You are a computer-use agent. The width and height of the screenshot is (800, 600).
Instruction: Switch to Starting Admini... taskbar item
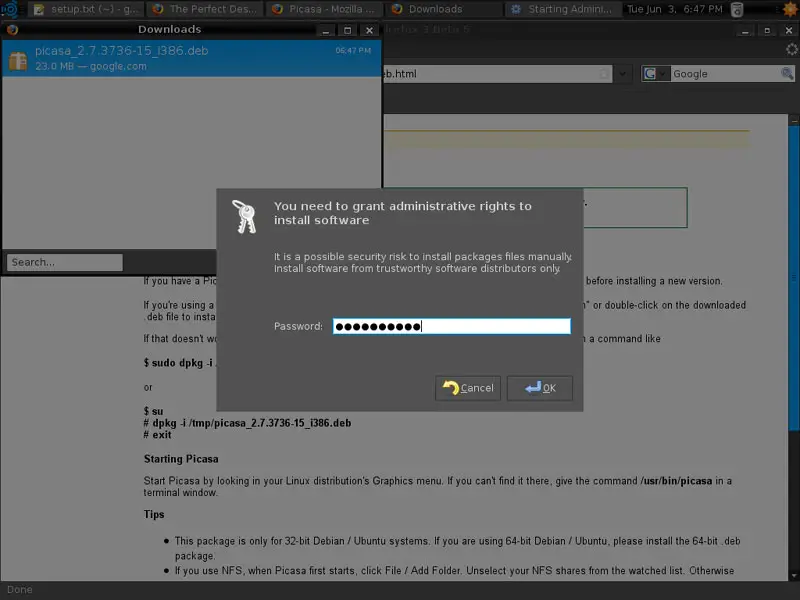(563, 9)
